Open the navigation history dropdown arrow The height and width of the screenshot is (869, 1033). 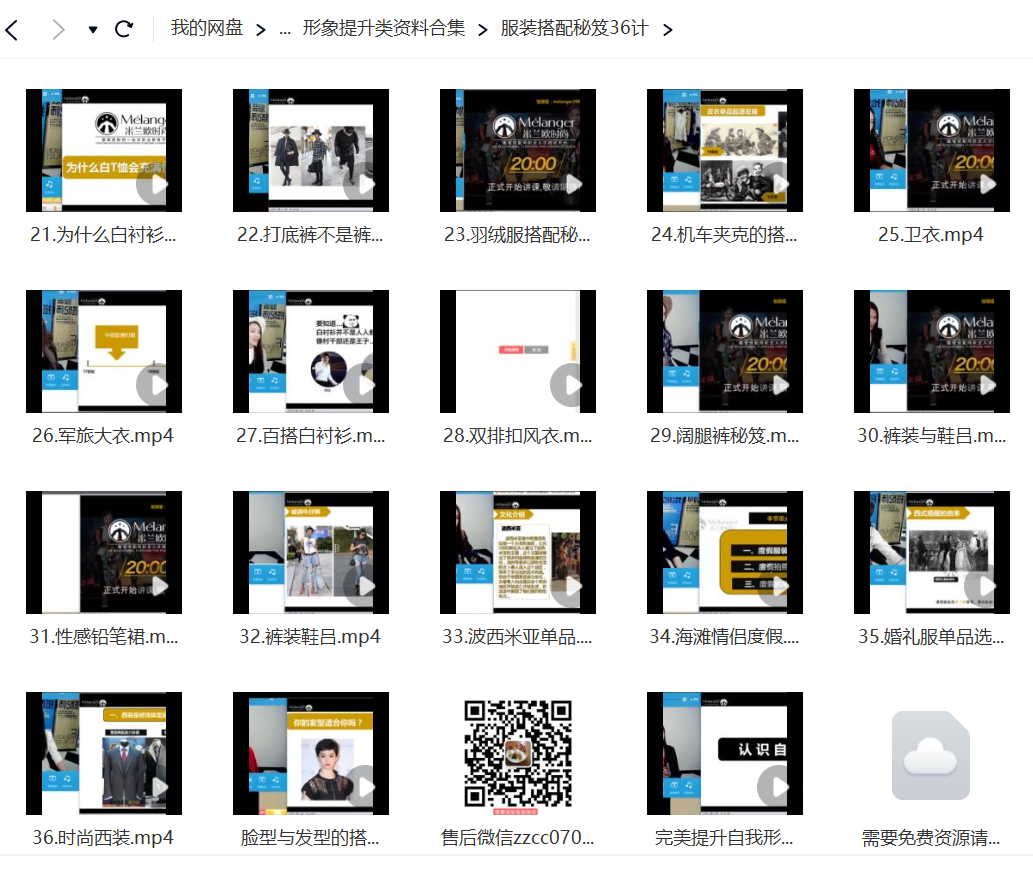pos(93,30)
